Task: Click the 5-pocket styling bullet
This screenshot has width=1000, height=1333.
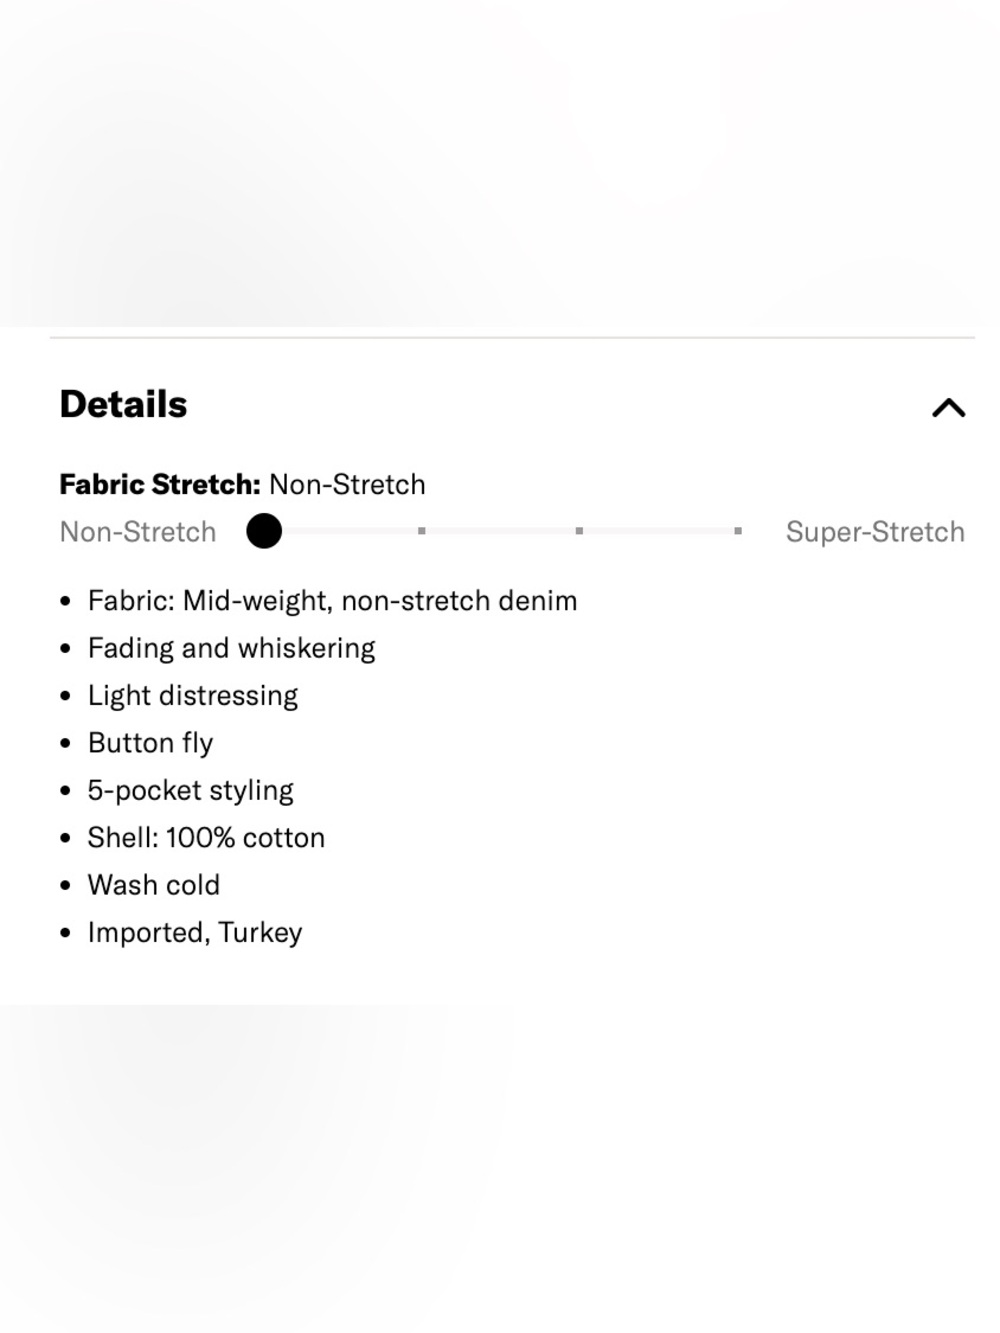Action: pyautogui.click(x=190, y=790)
